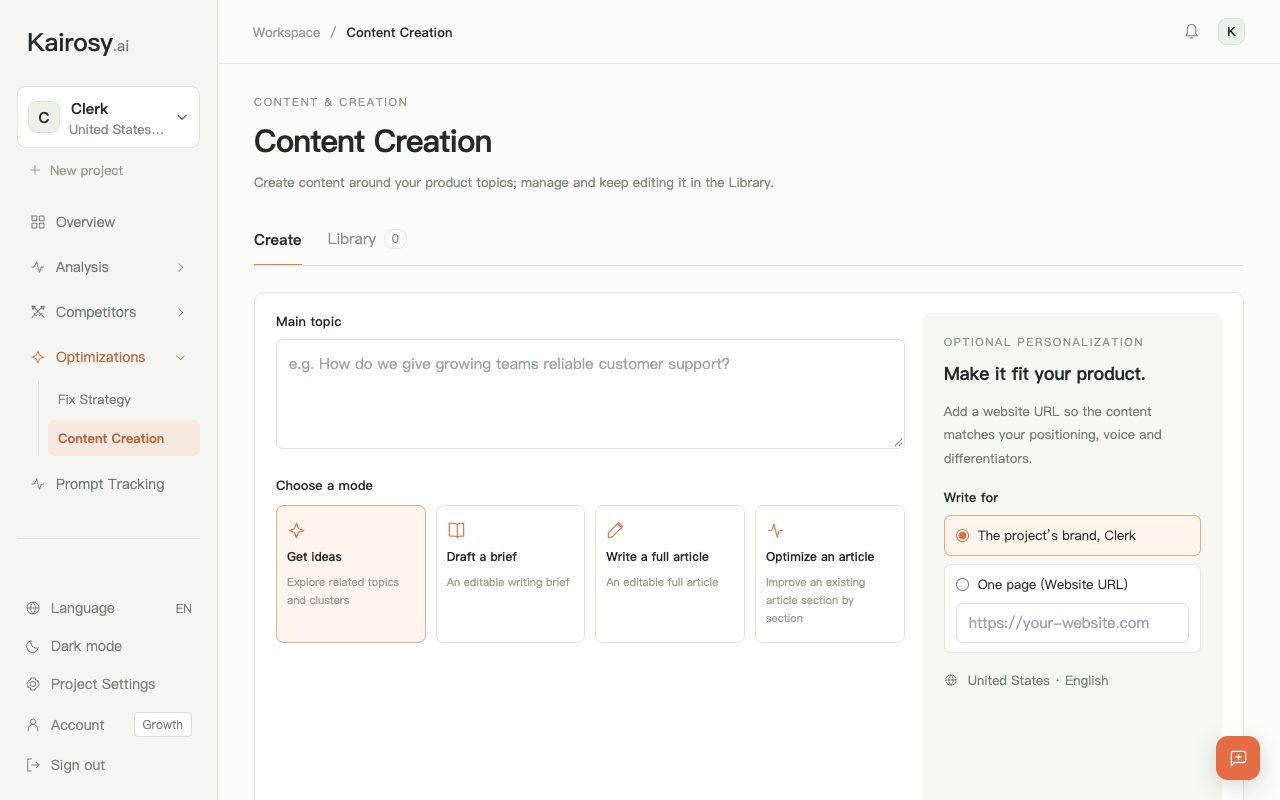
Task: Click the Workspace breadcrumb link
Action: click(x=286, y=32)
